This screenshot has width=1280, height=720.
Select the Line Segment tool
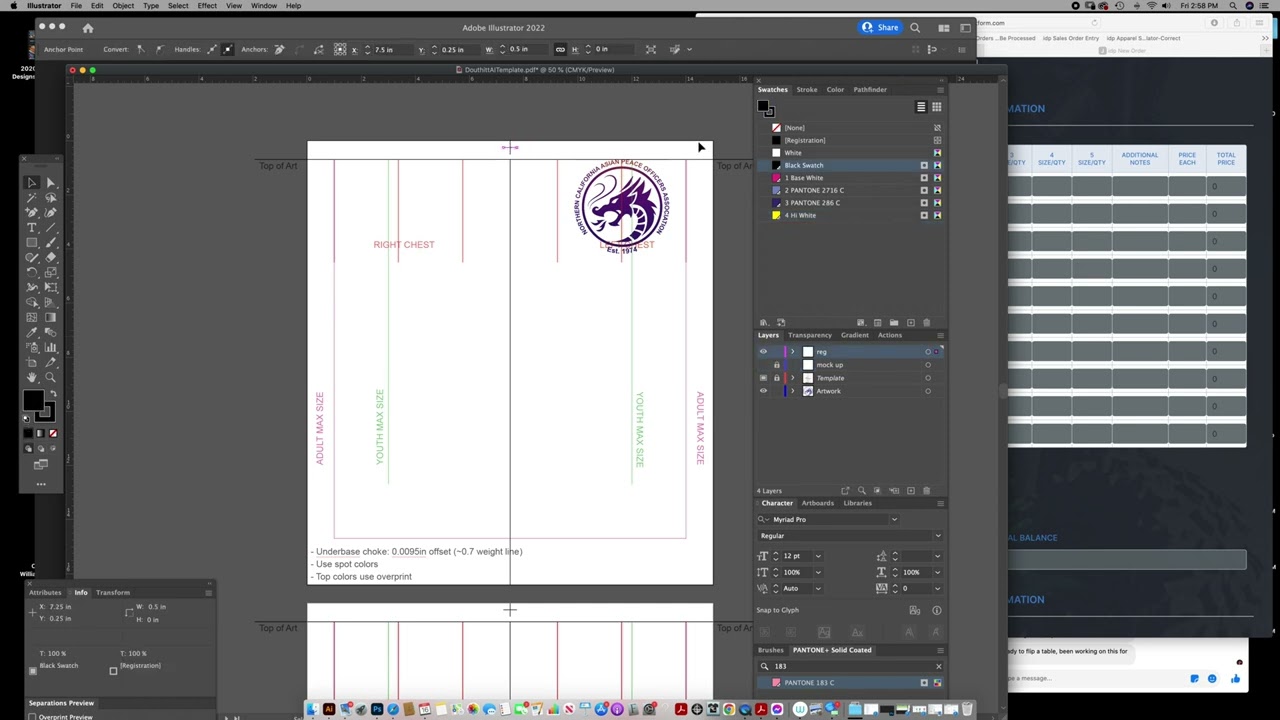(51, 228)
